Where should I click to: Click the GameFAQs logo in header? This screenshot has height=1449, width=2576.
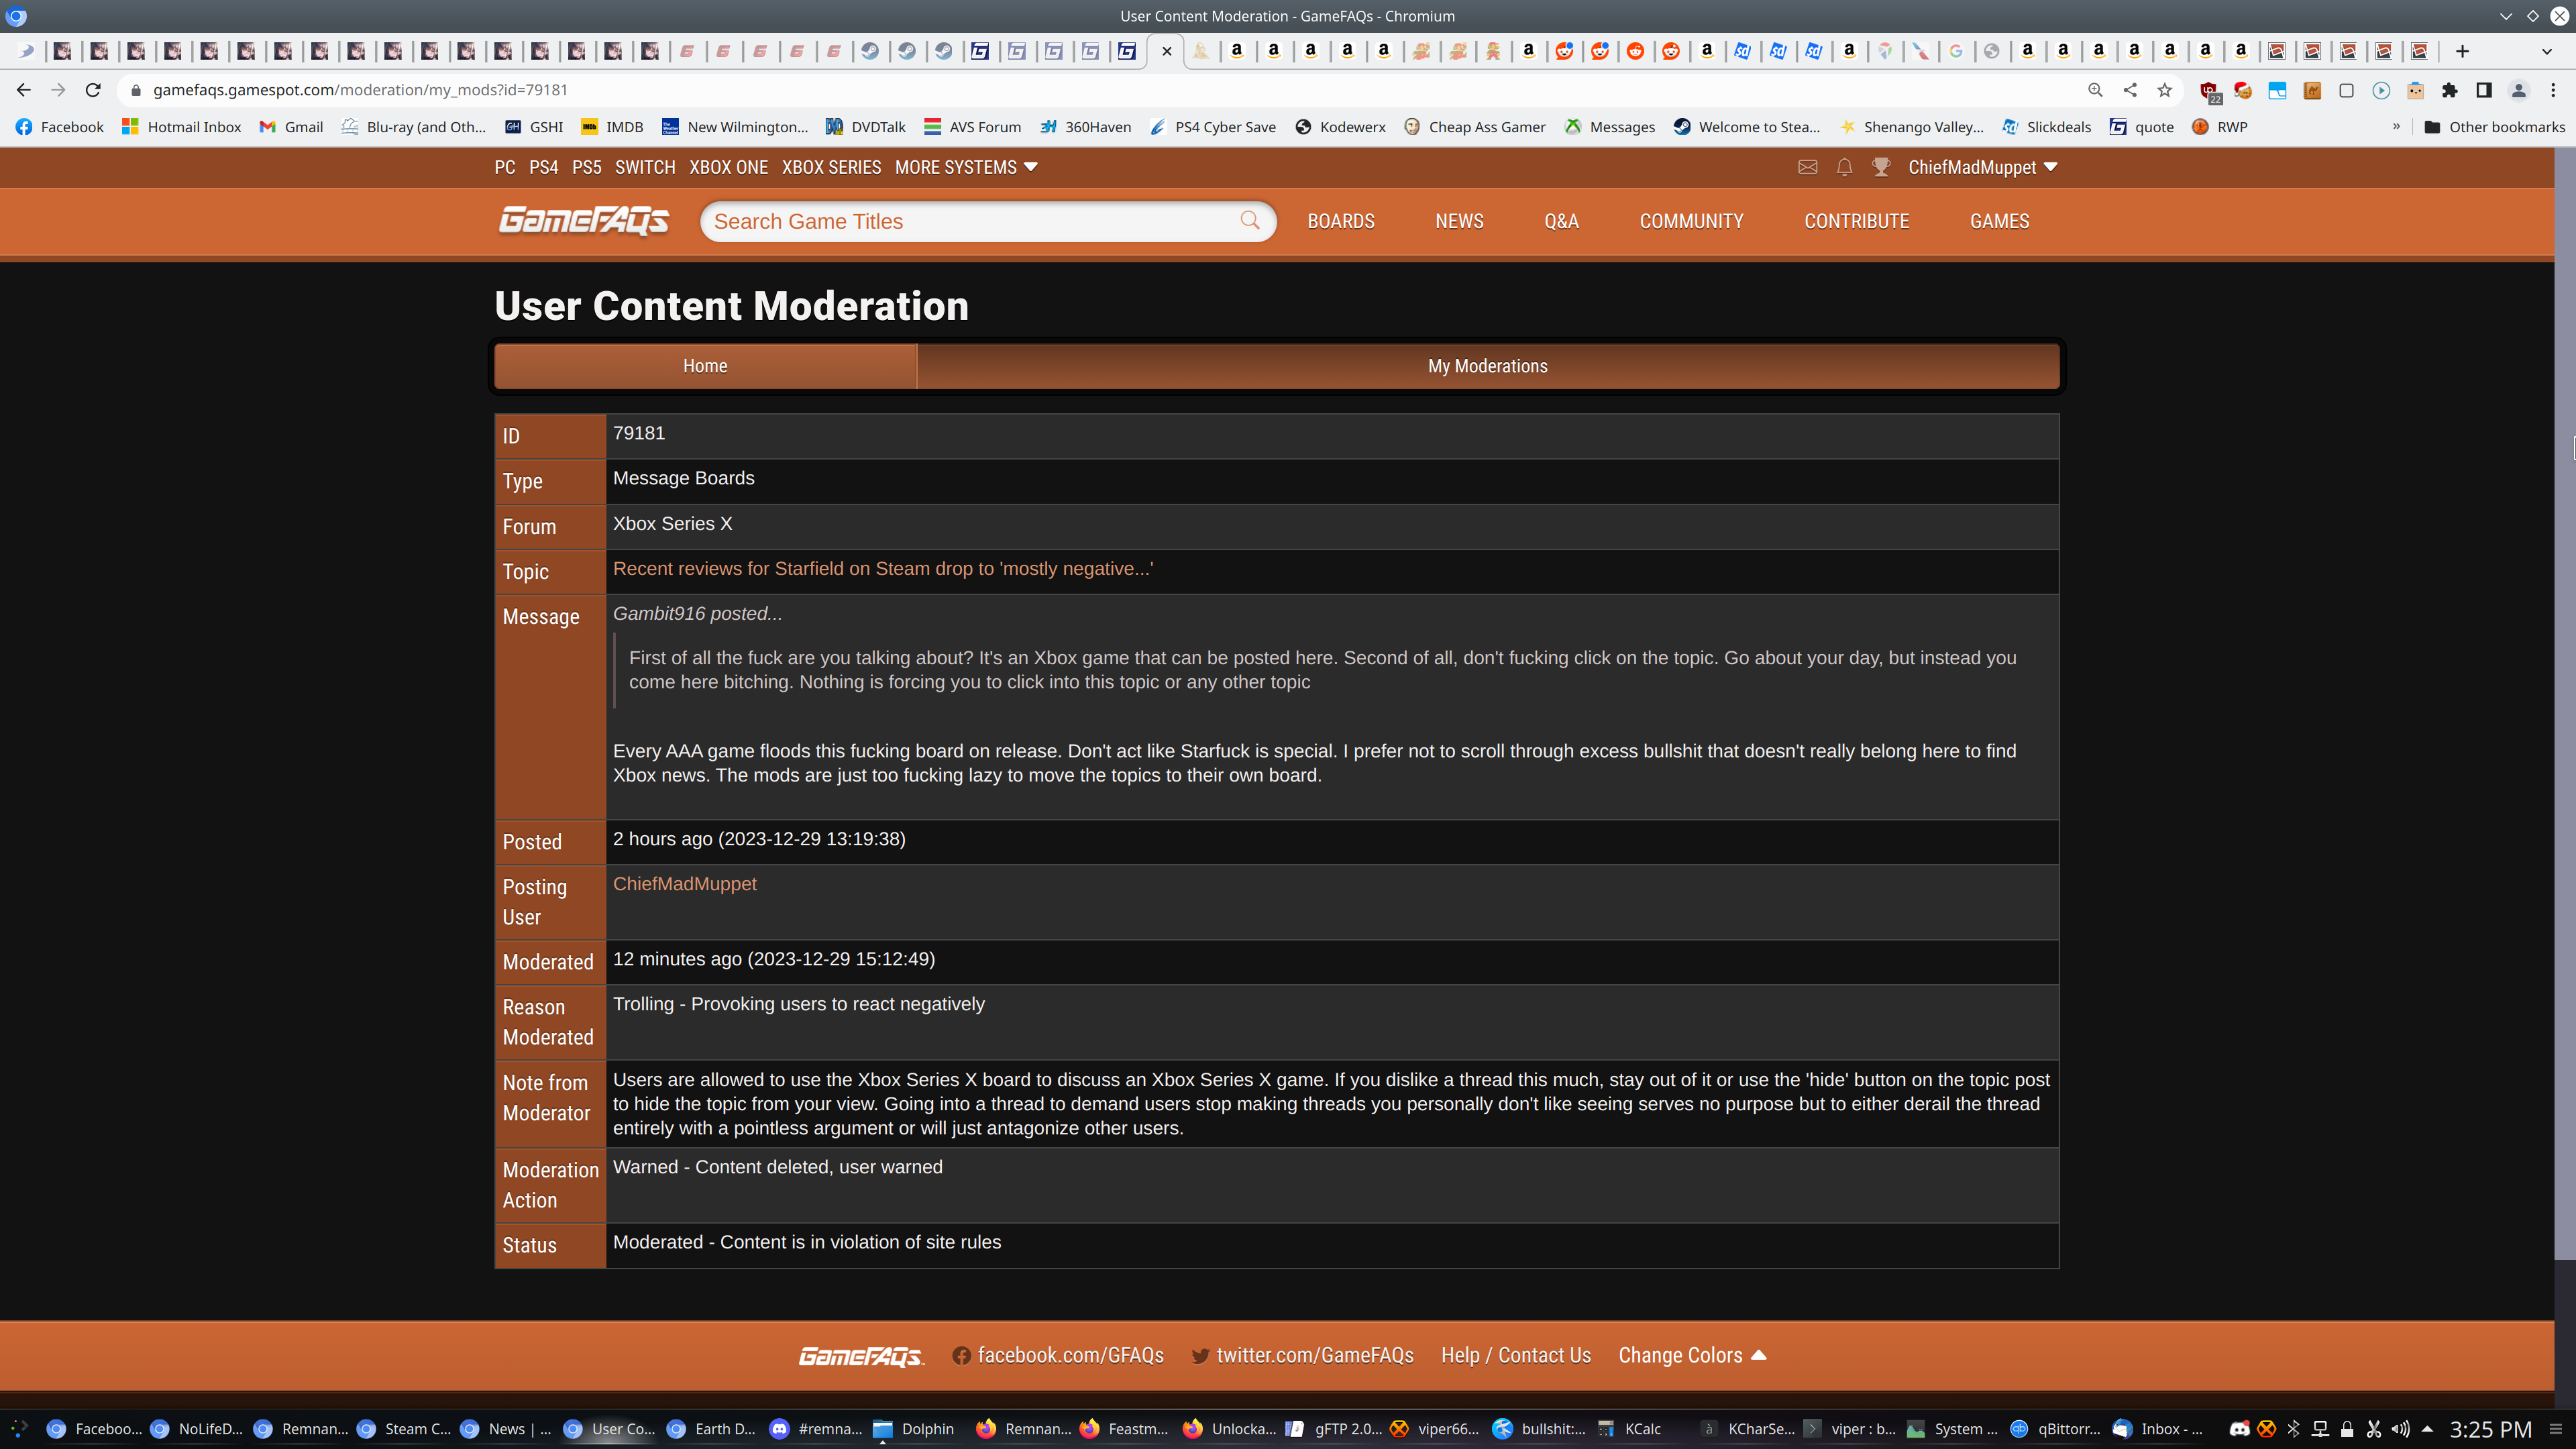584,220
